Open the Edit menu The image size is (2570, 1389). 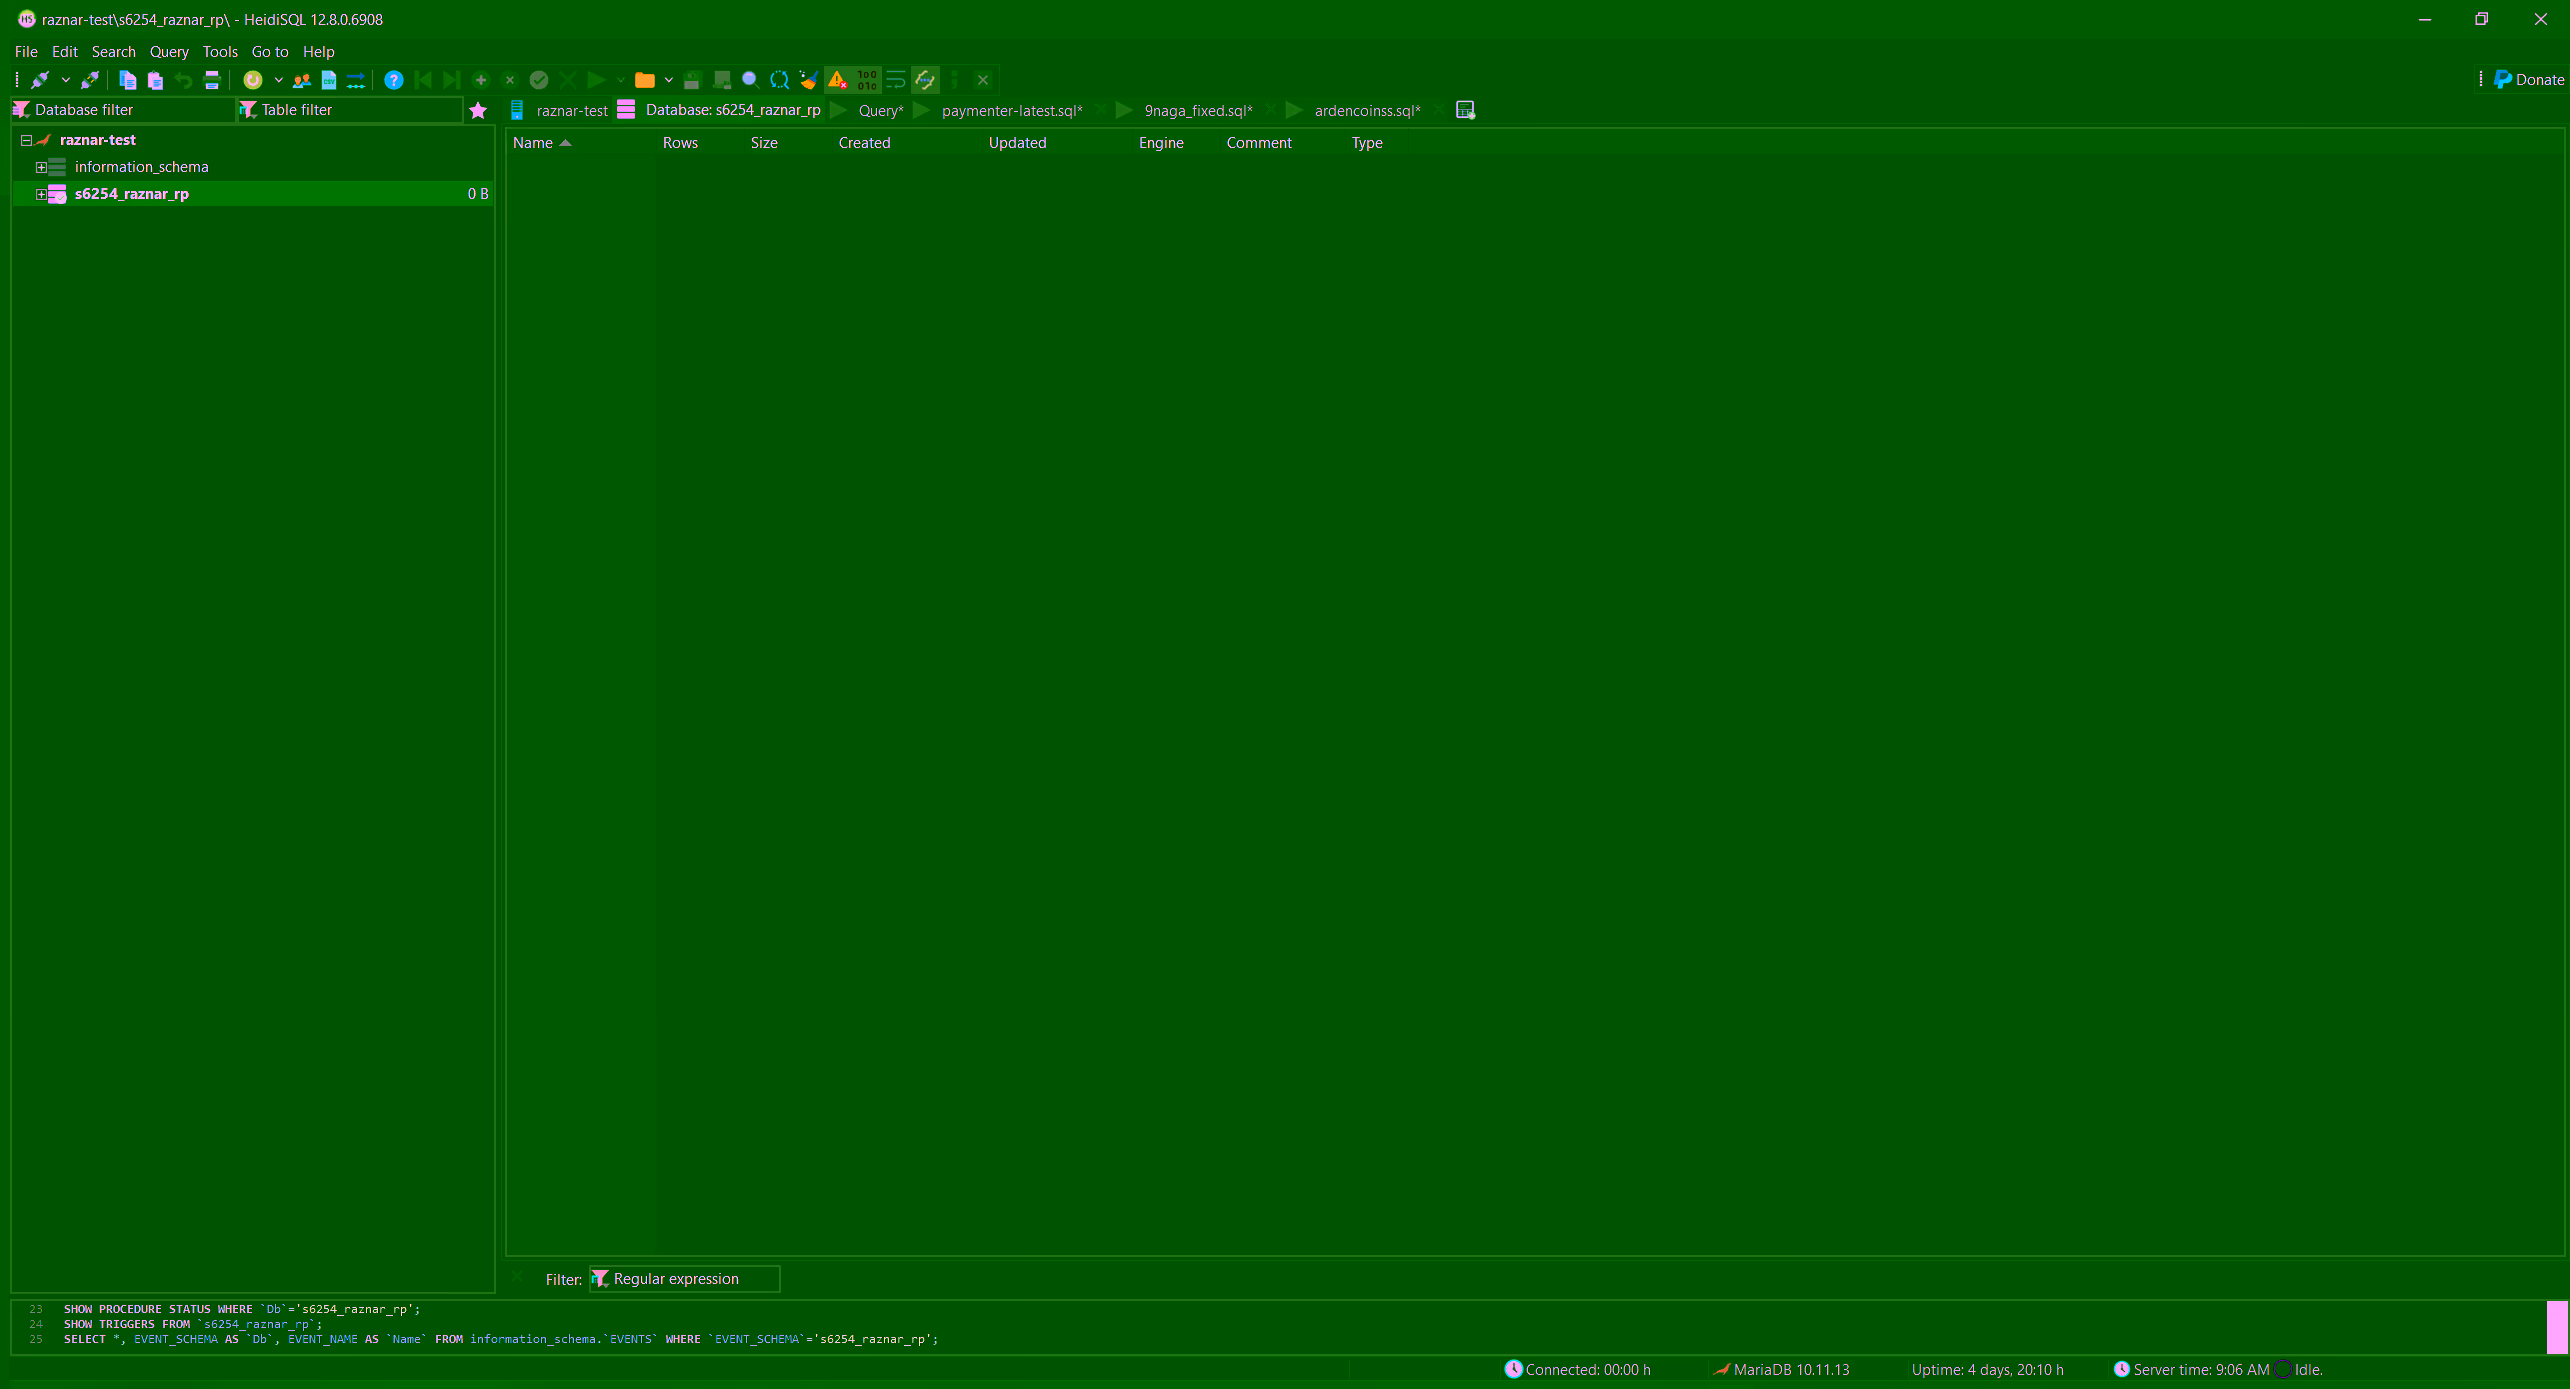tap(65, 52)
